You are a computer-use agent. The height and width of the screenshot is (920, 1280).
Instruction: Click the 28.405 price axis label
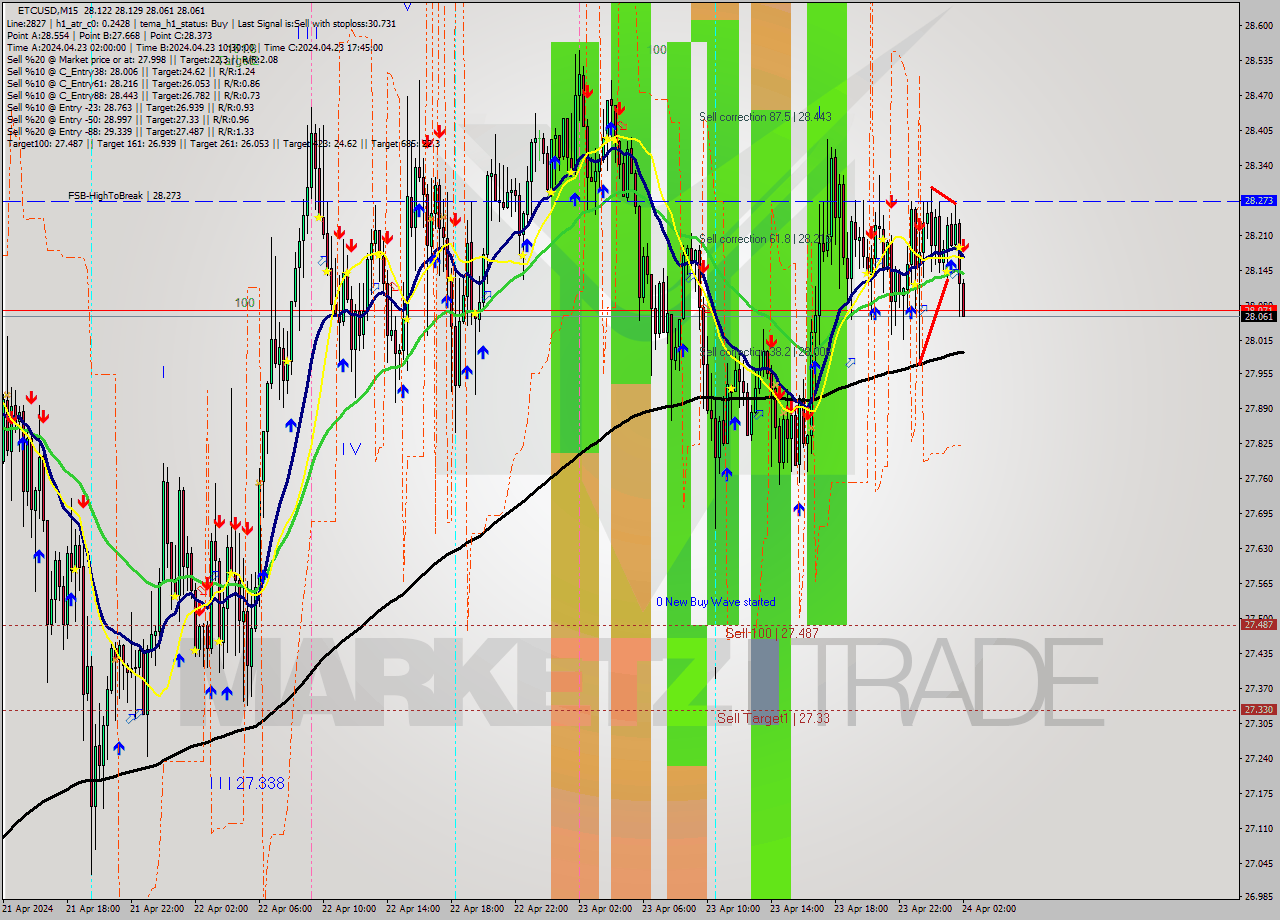[x=1258, y=131]
